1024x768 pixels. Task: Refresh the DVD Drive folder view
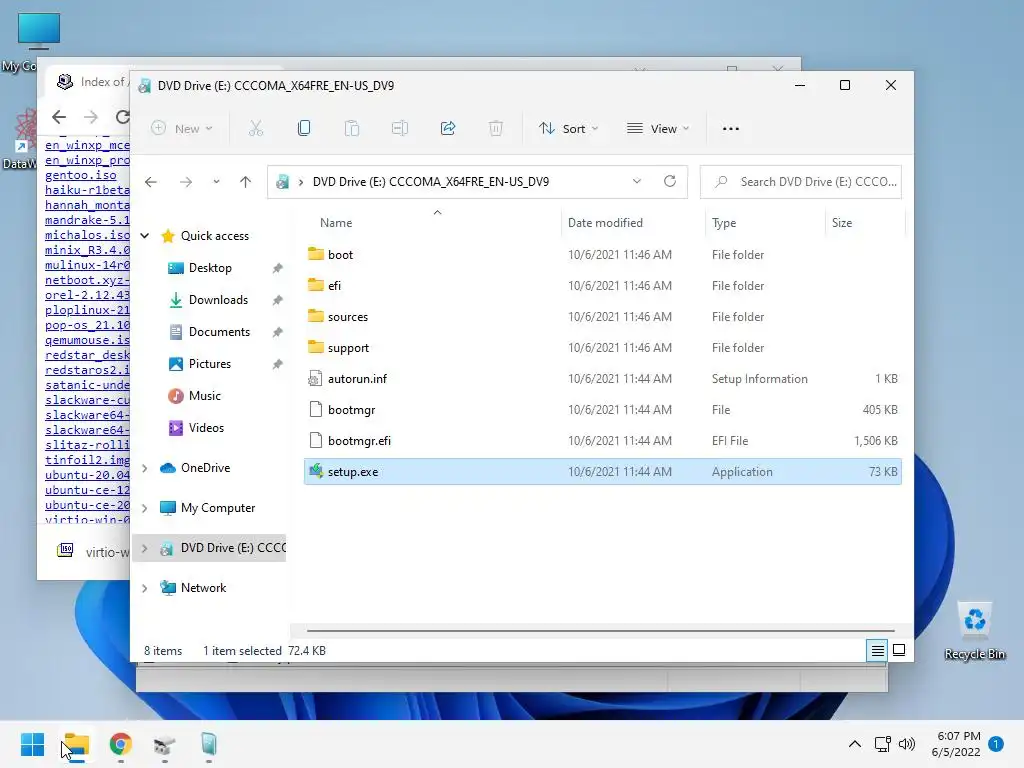click(x=669, y=182)
